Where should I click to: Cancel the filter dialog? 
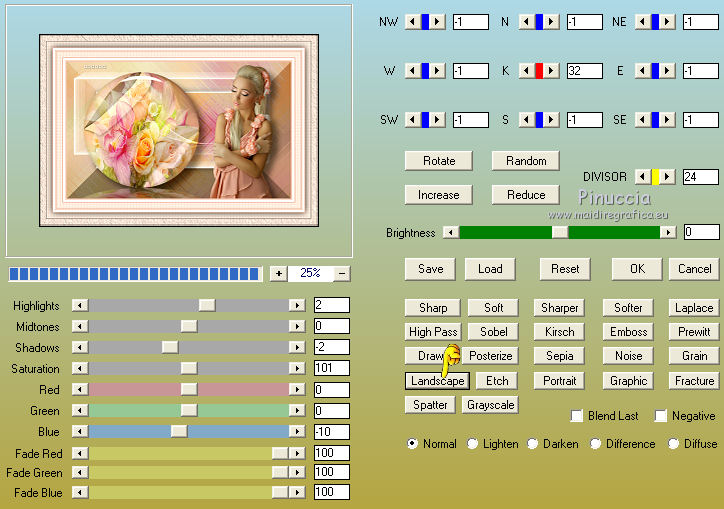click(694, 269)
